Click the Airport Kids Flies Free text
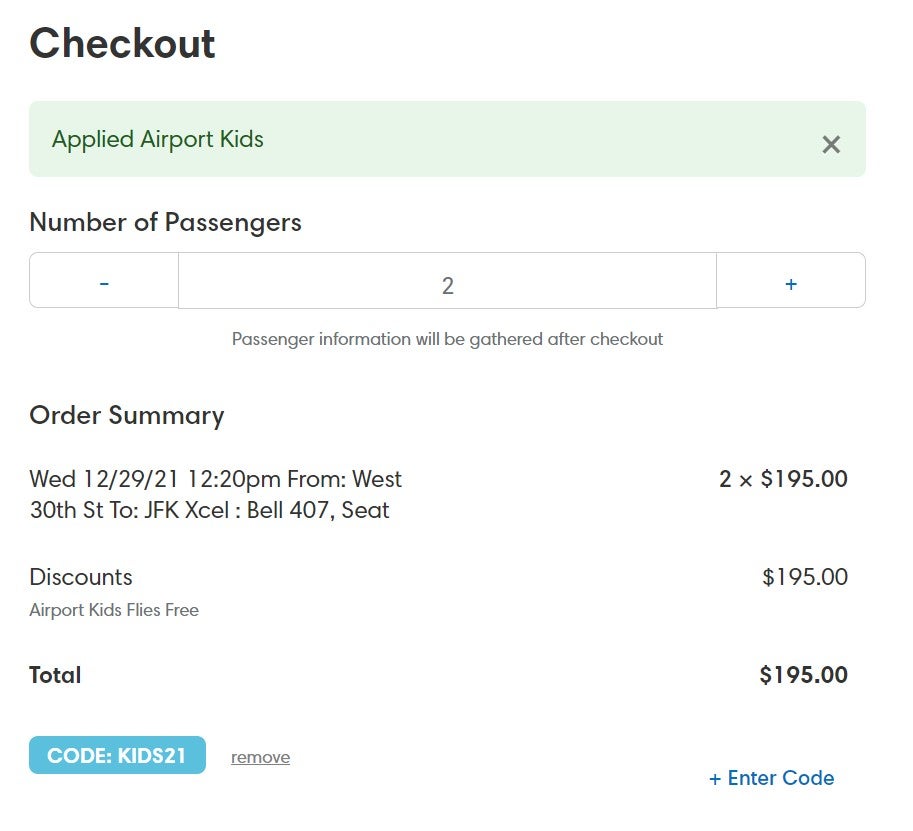Screen dimensions: 913x831 114,610
